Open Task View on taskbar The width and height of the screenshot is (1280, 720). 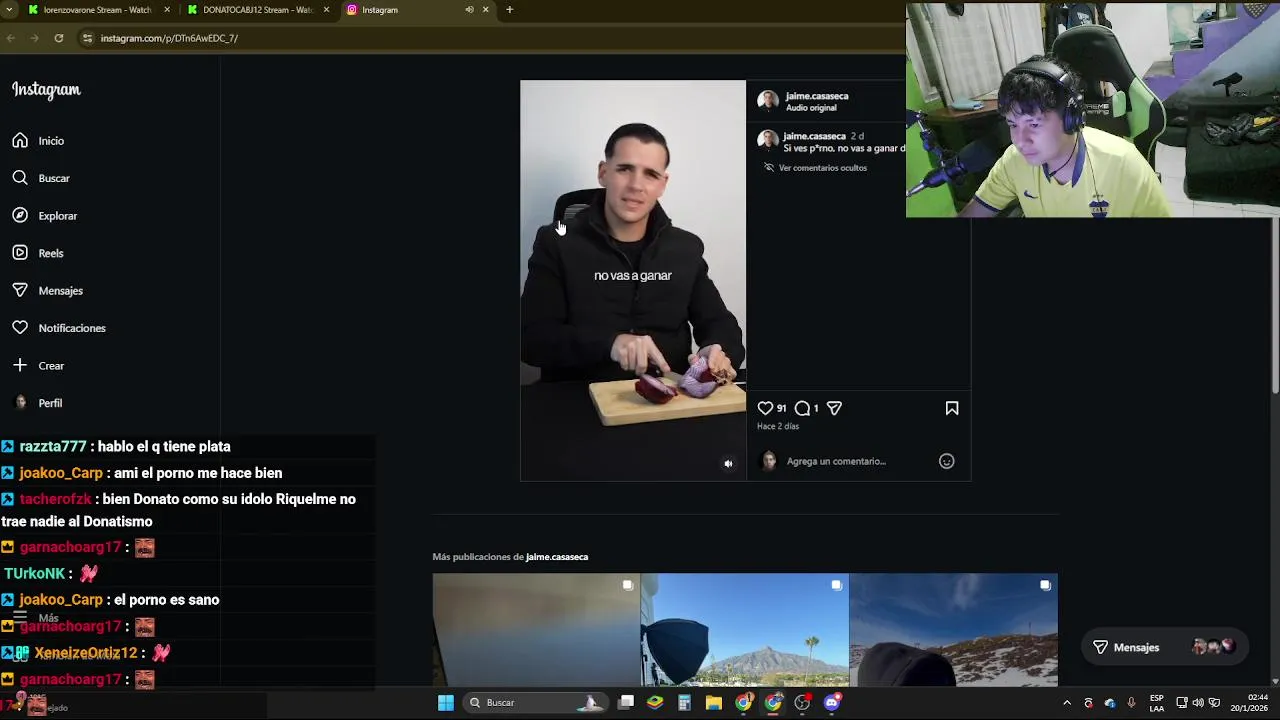[x=626, y=703]
